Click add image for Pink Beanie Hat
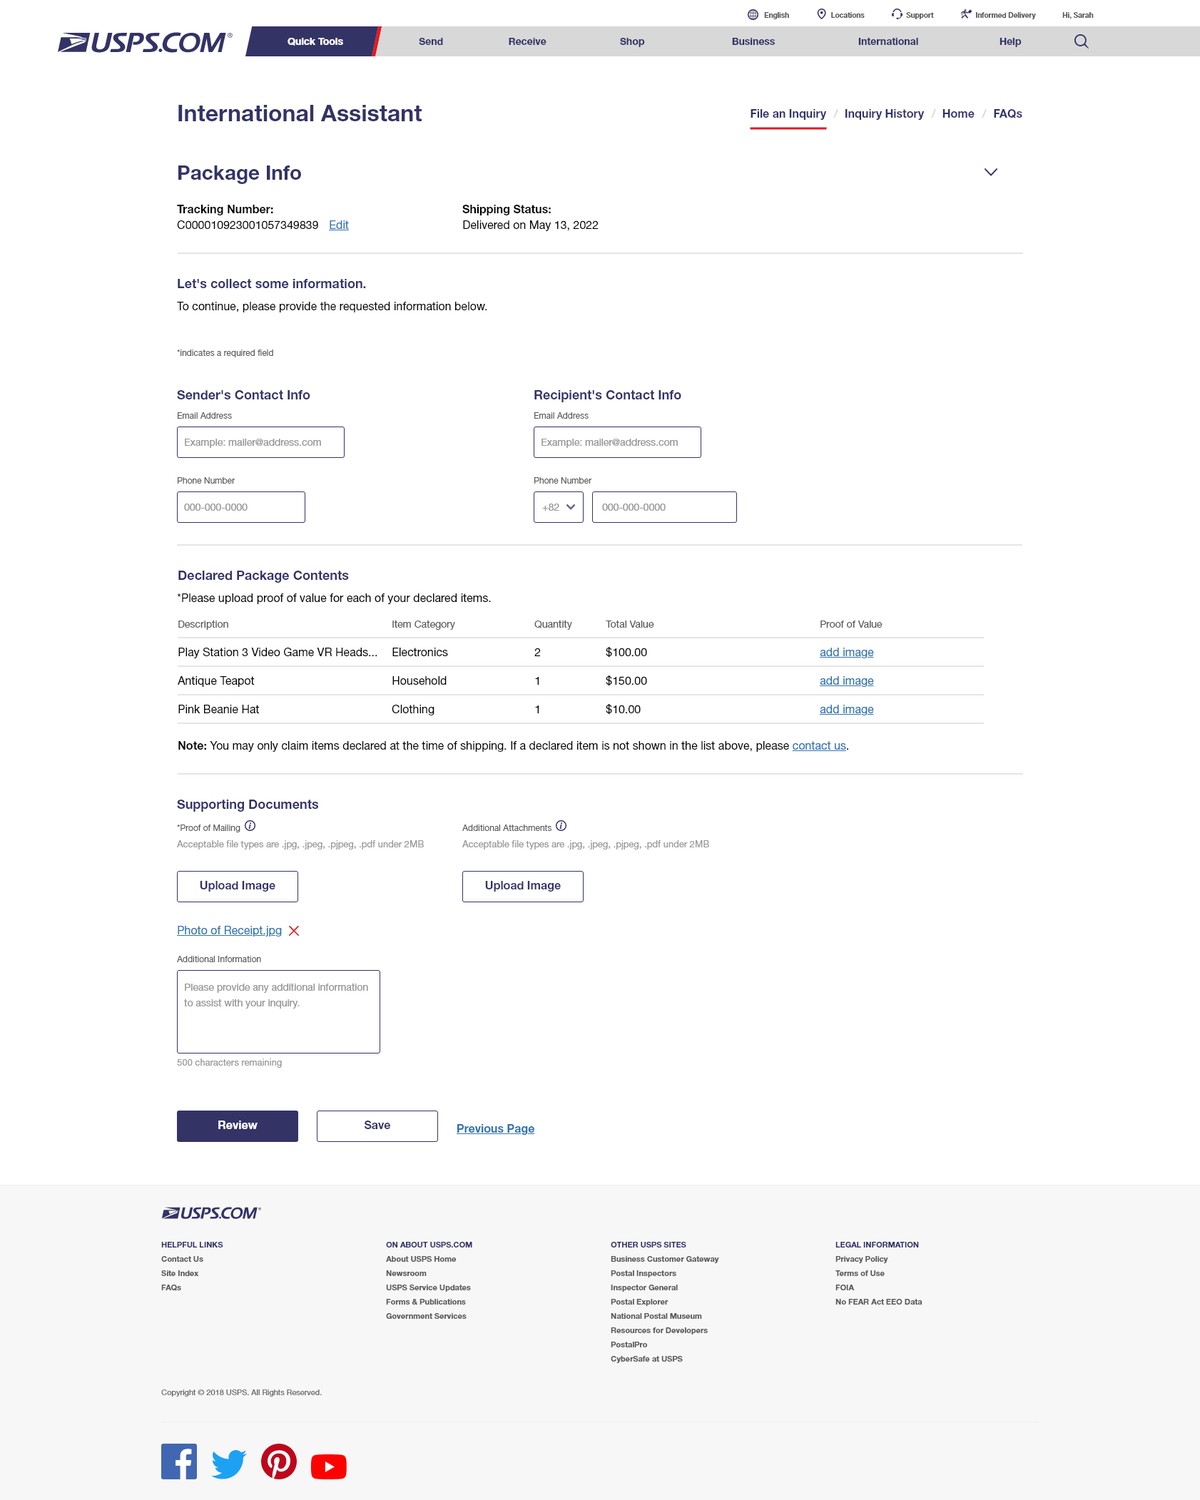 [847, 709]
